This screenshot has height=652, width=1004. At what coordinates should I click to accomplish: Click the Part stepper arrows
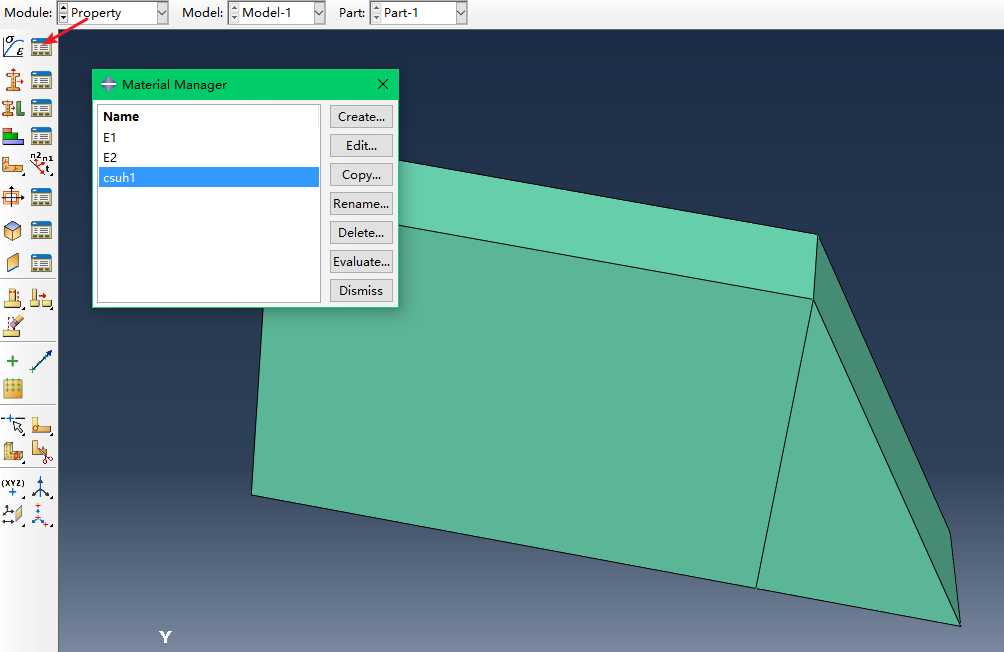tap(376, 13)
